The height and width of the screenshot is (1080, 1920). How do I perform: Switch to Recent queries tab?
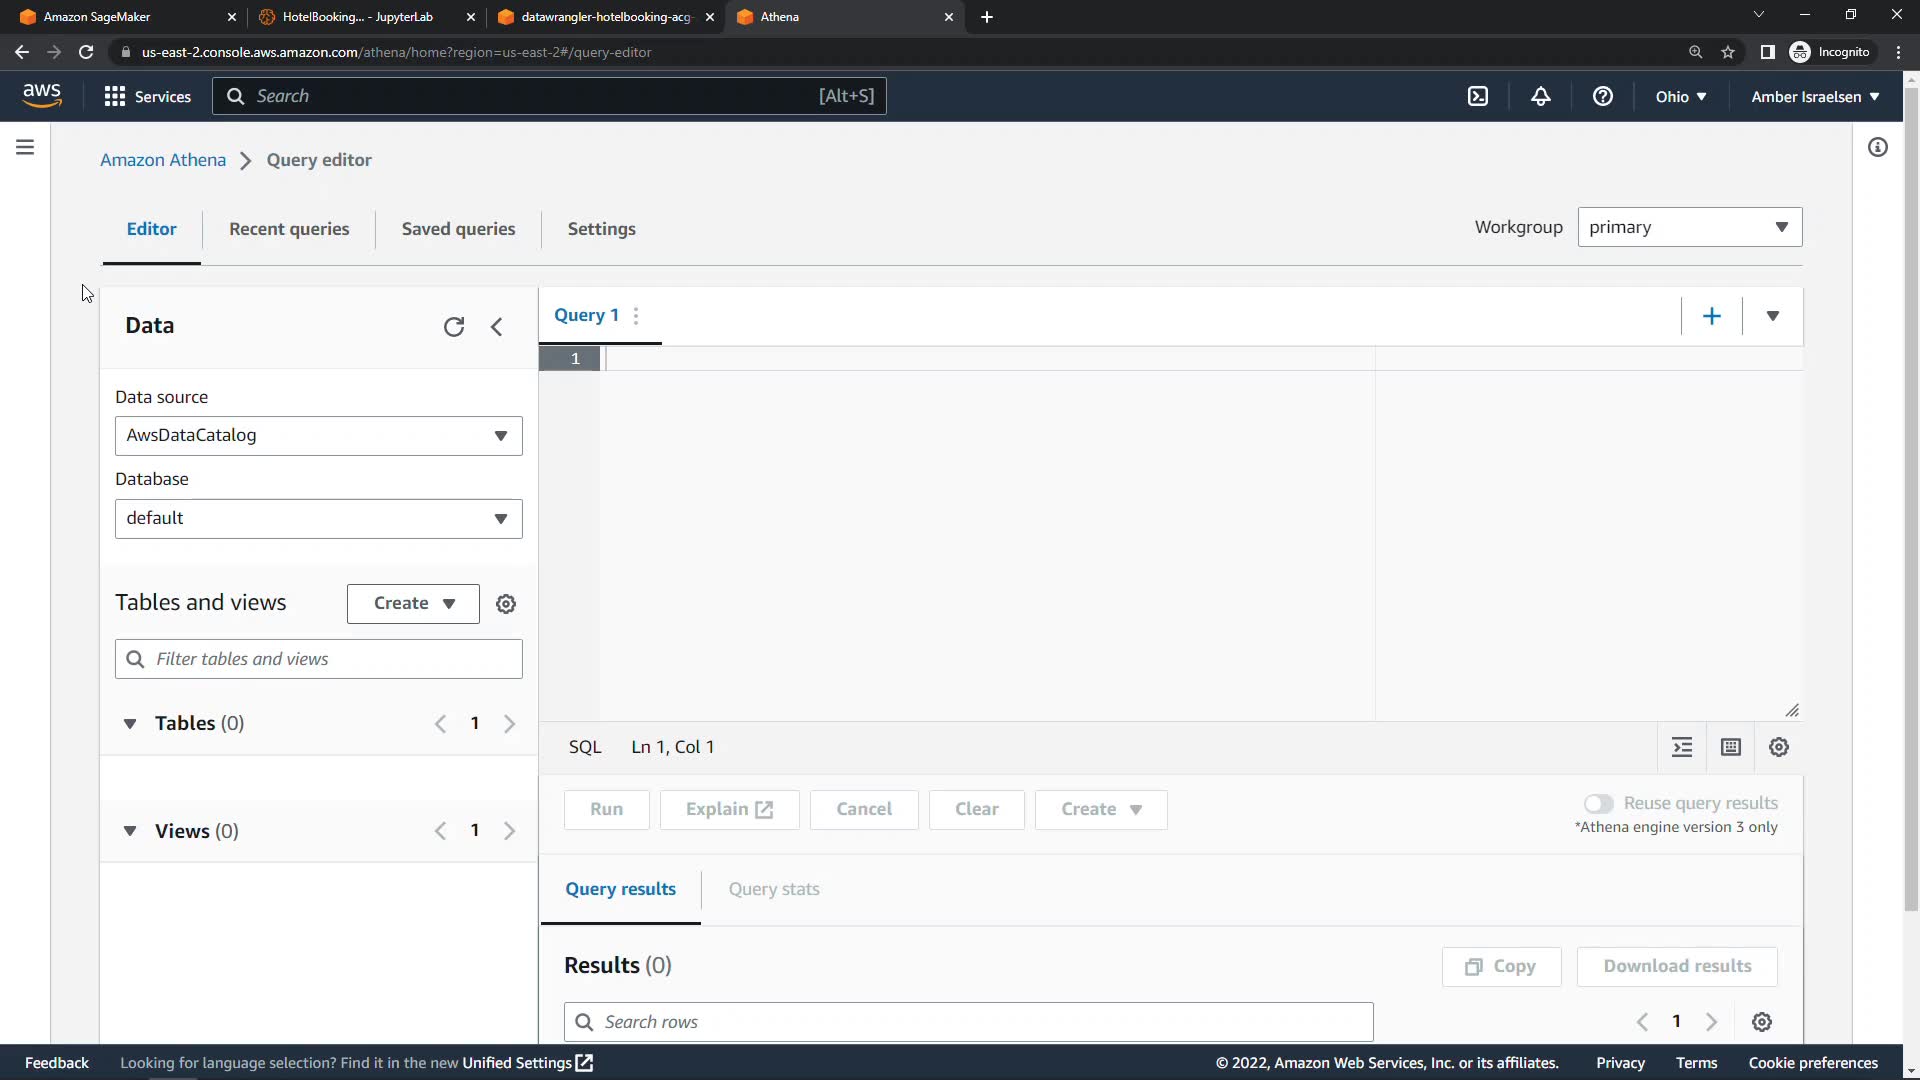click(289, 229)
